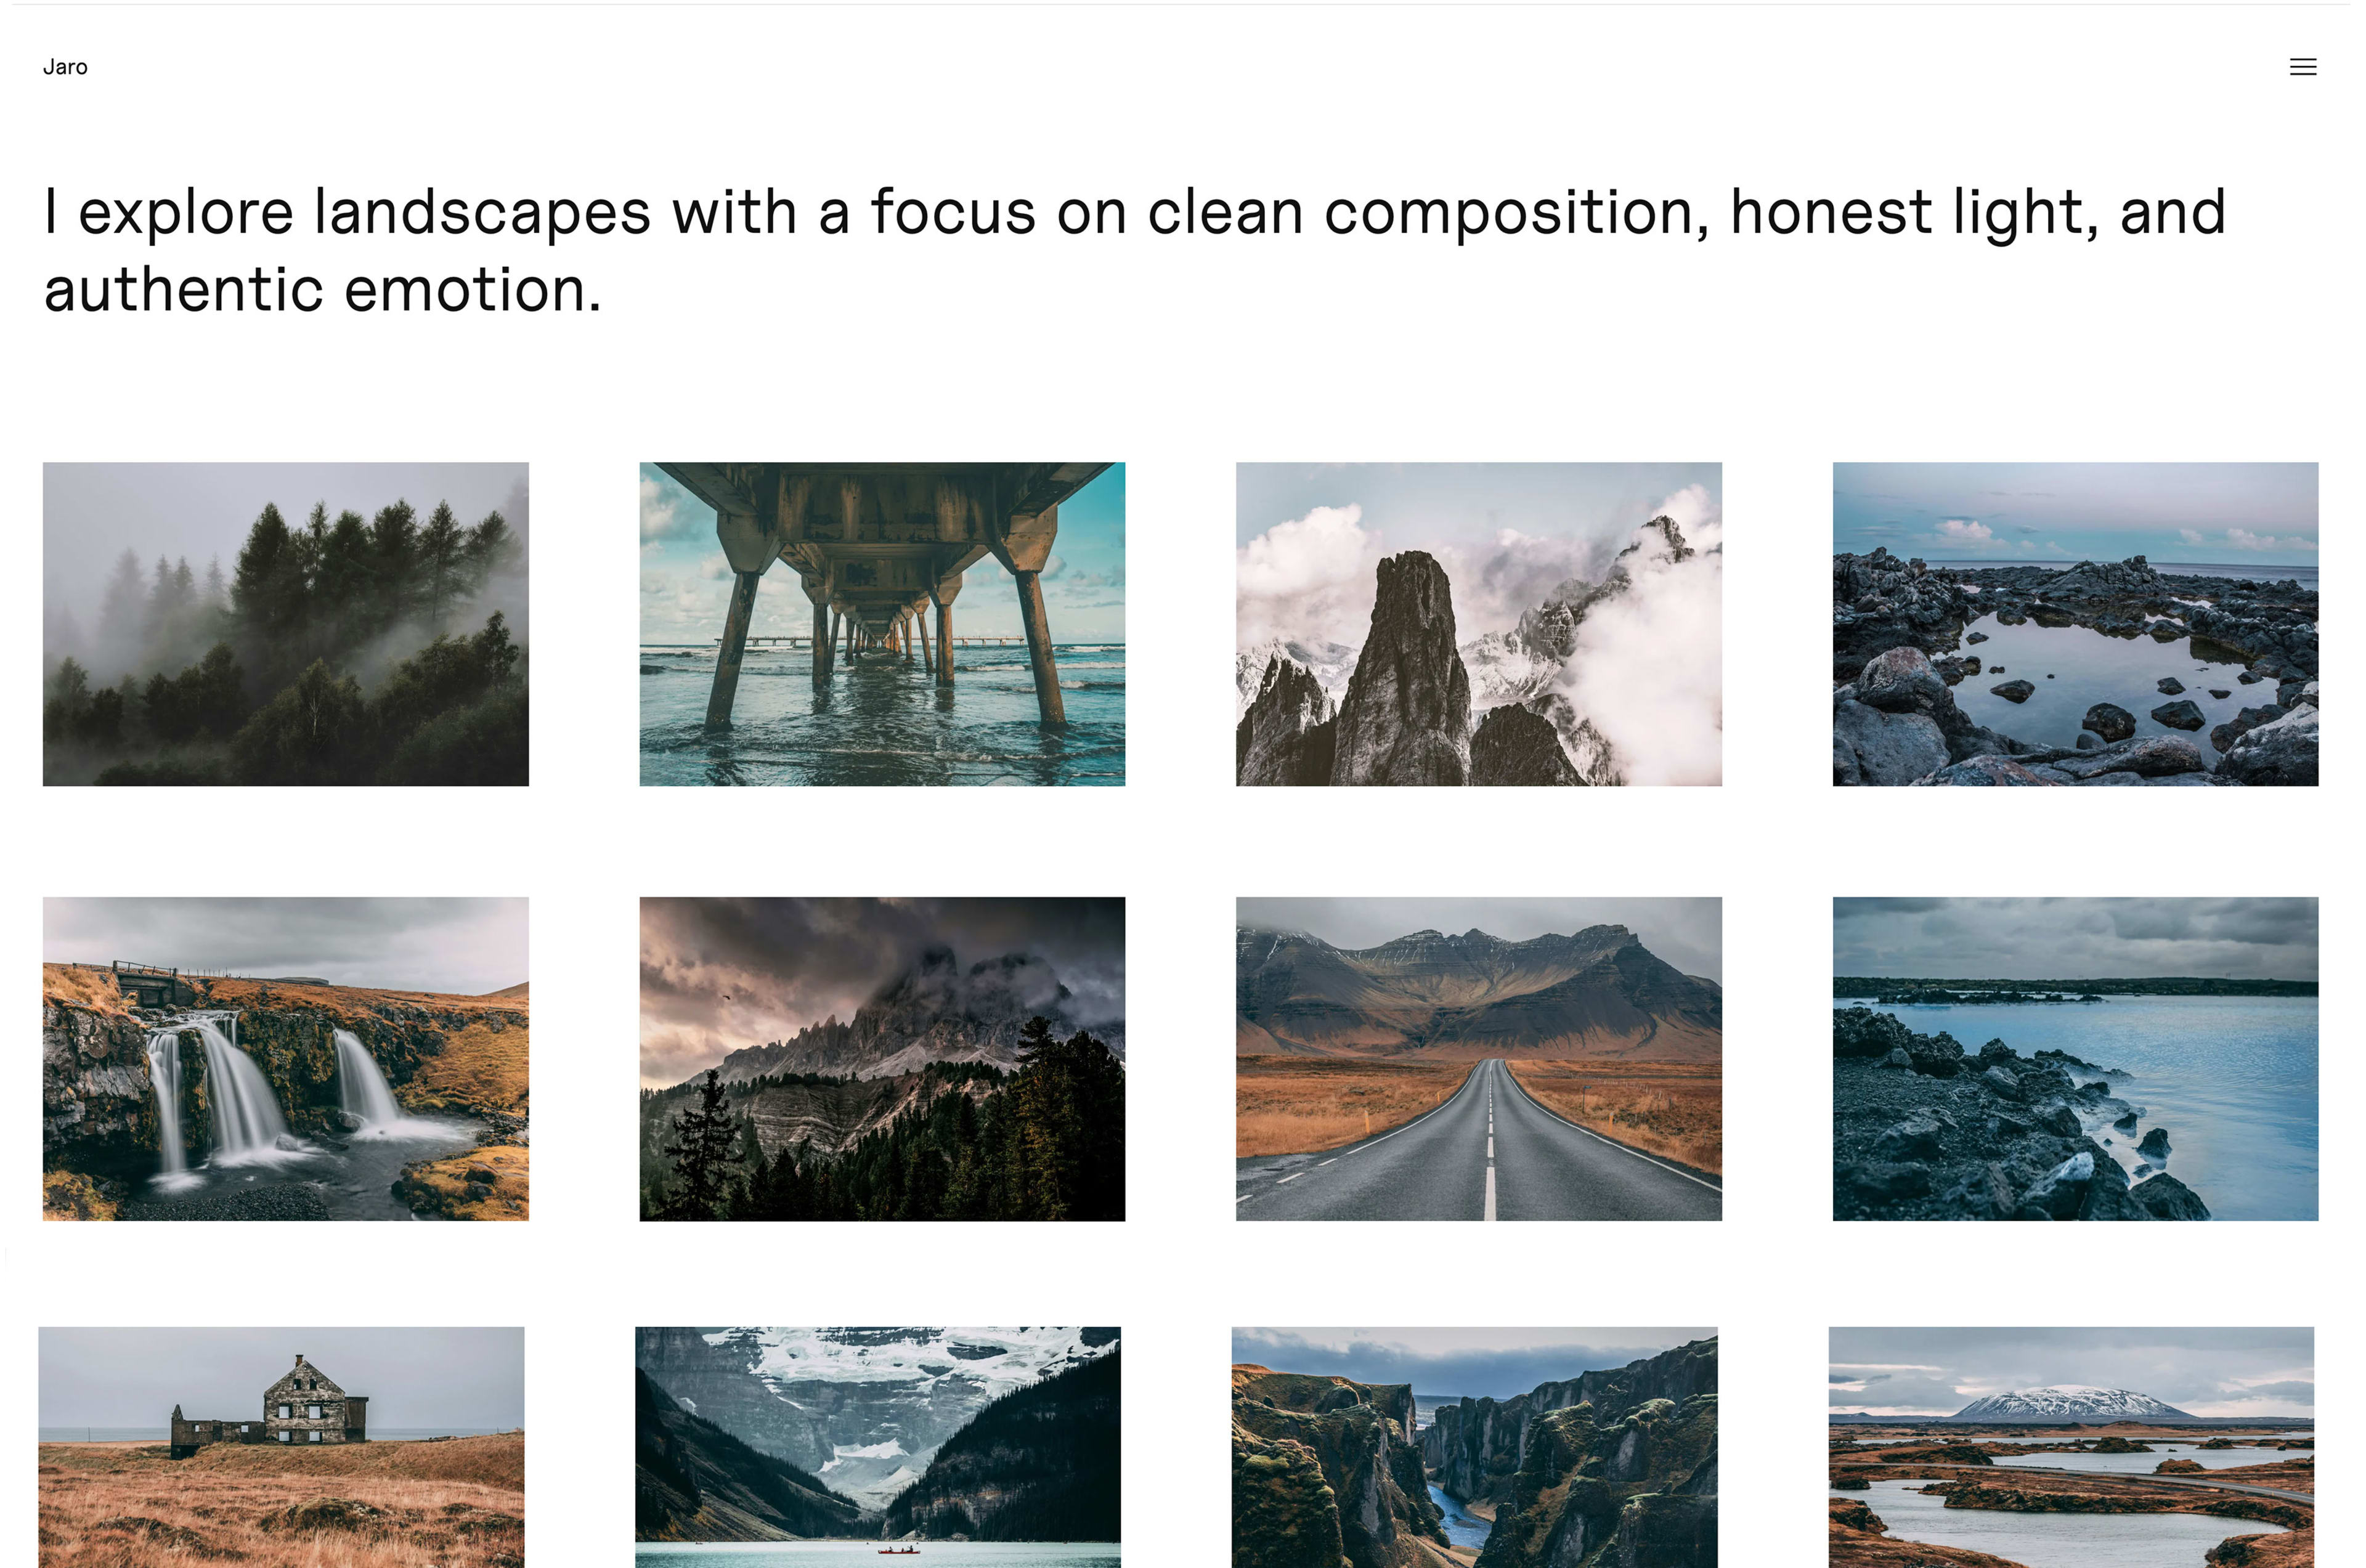Image resolution: width=2366 pixels, height=1568 pixels.
Task: Click the red canoe in lake photo
Action: (898, 1550)
